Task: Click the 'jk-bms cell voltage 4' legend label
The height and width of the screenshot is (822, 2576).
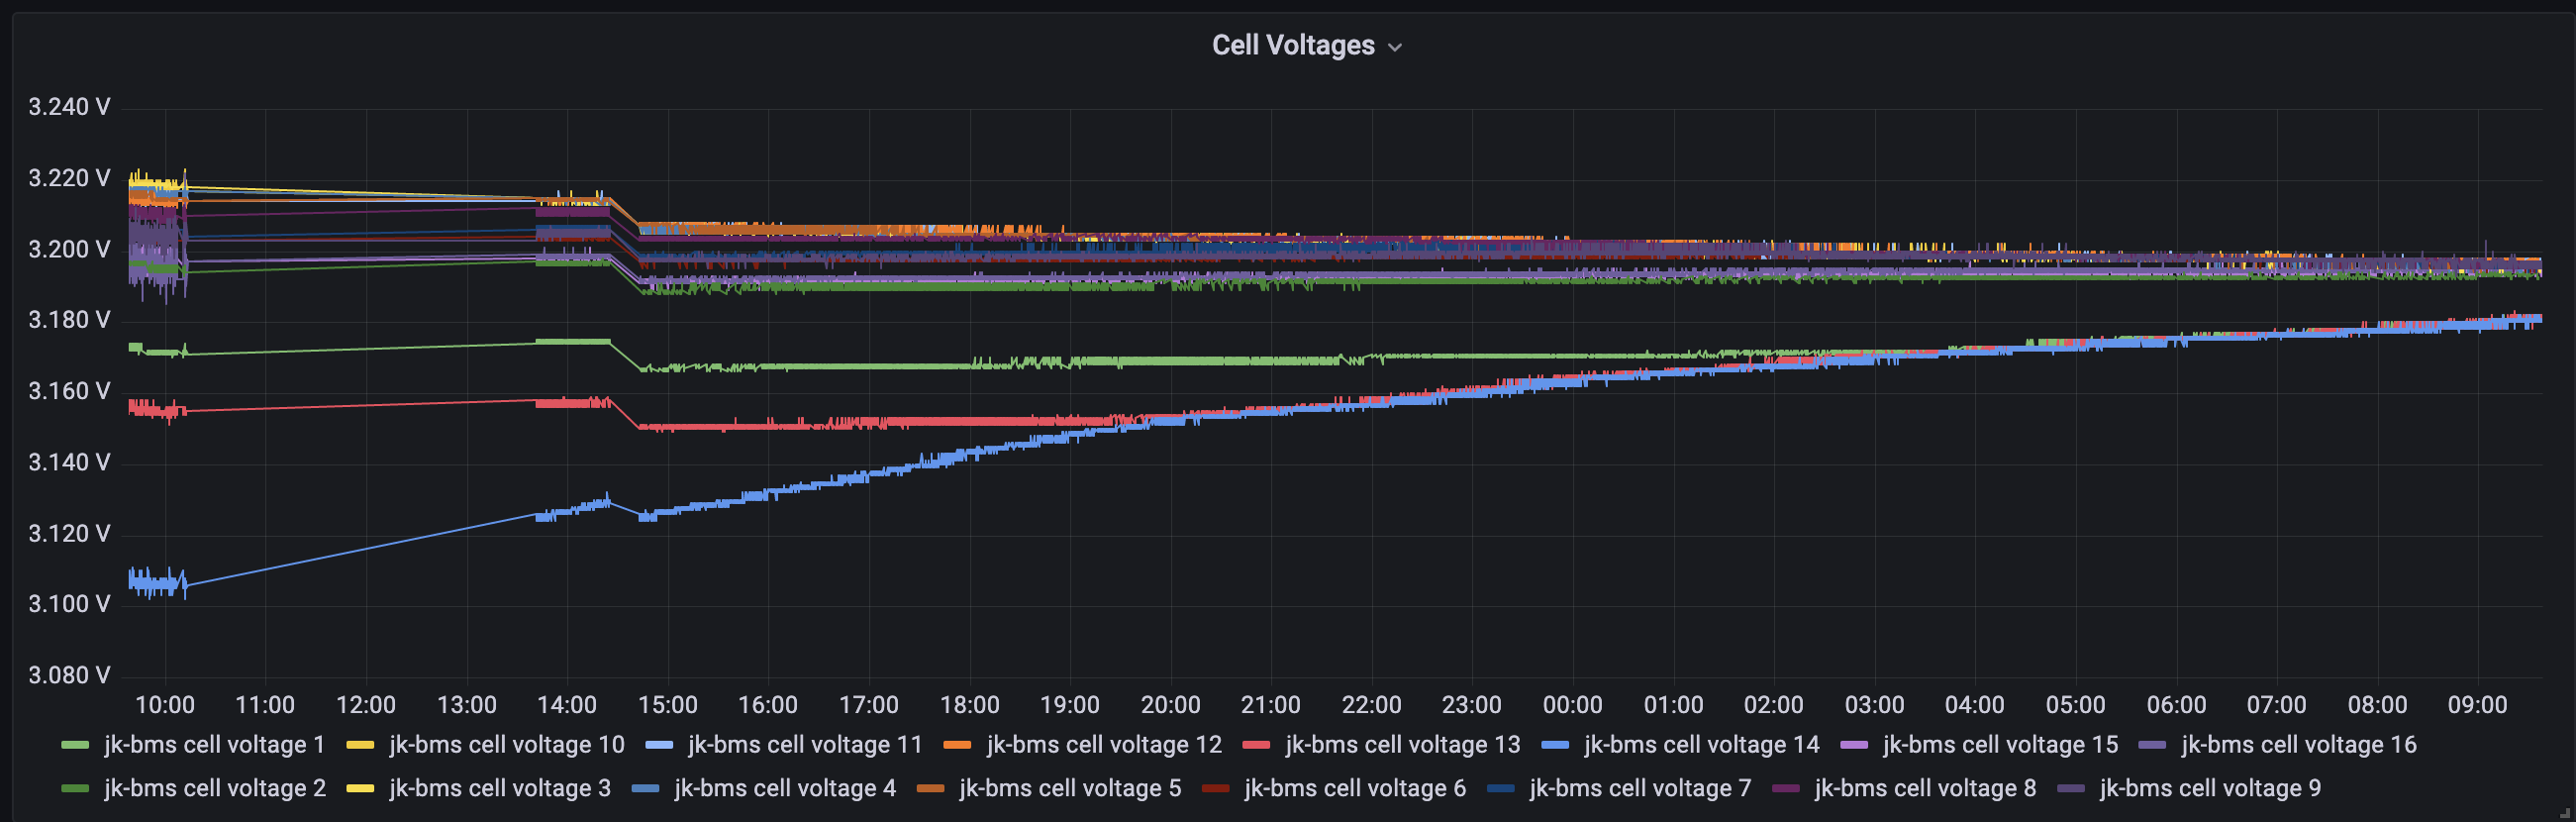Action: [785, 789]
